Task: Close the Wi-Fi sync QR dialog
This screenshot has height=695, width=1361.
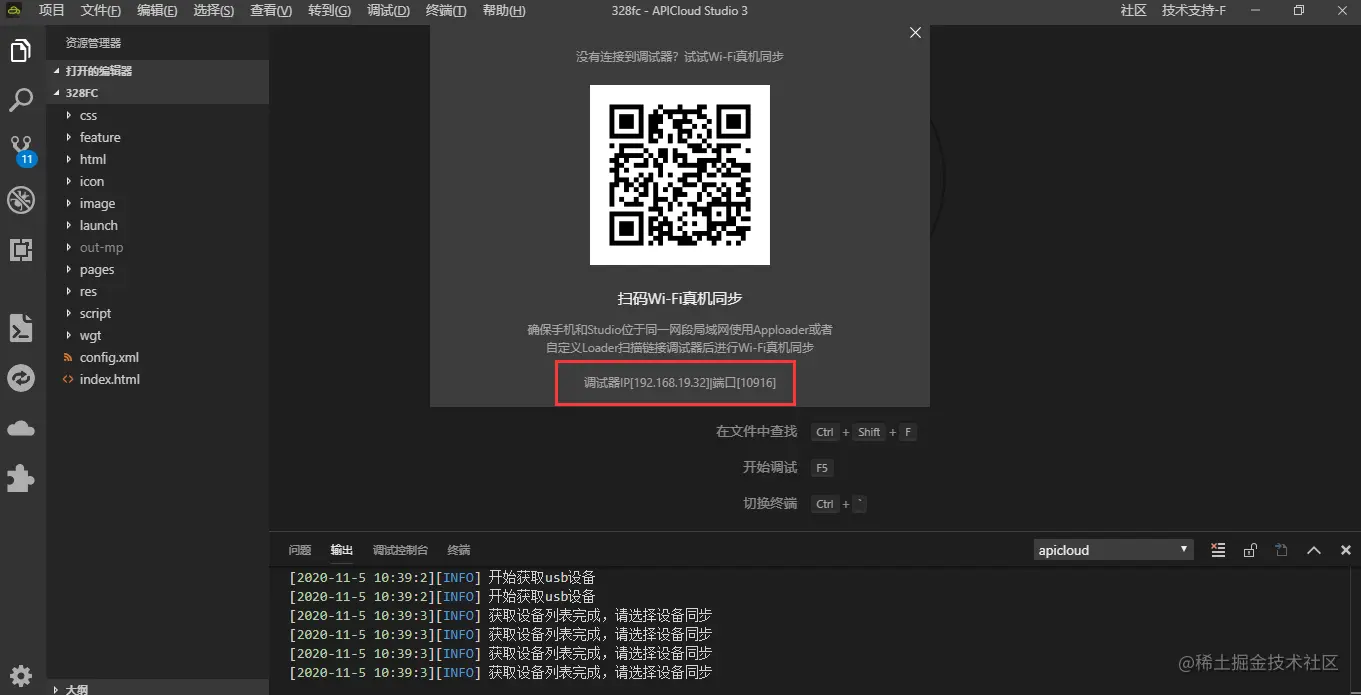Action: tap(915, 33)
